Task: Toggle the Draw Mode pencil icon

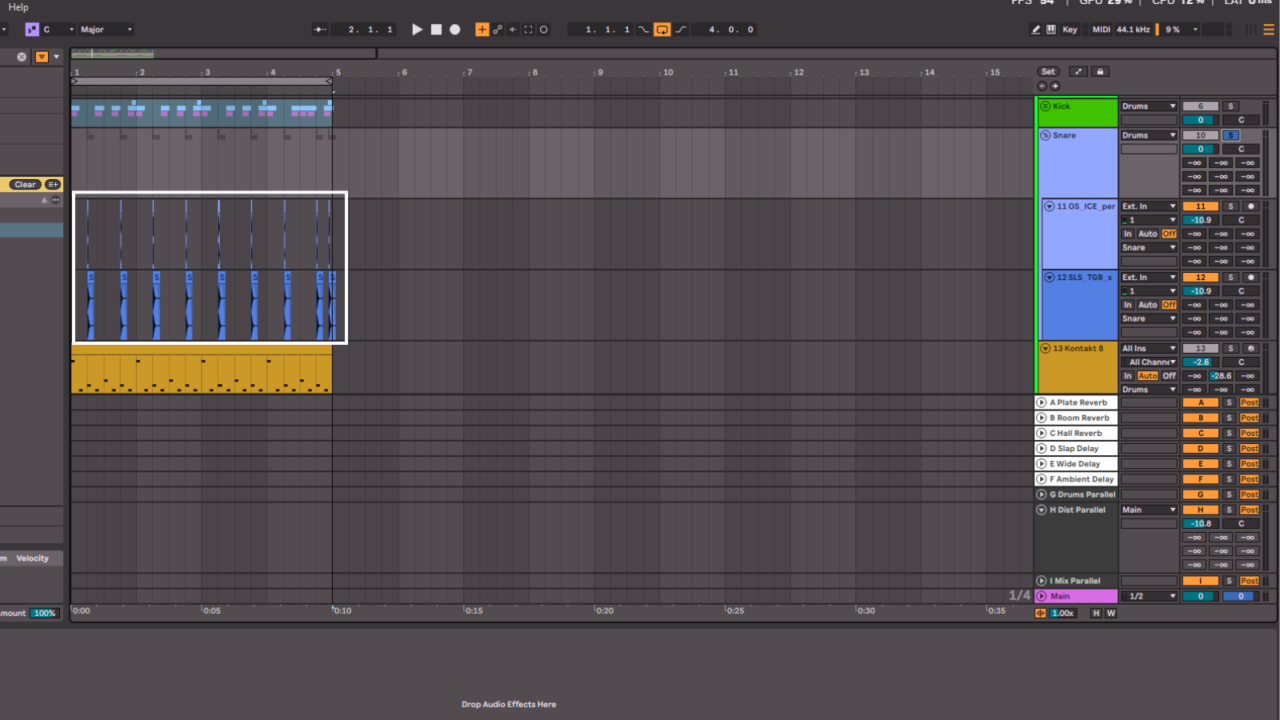Action: pyautogui.click(x=1036, y=30)
